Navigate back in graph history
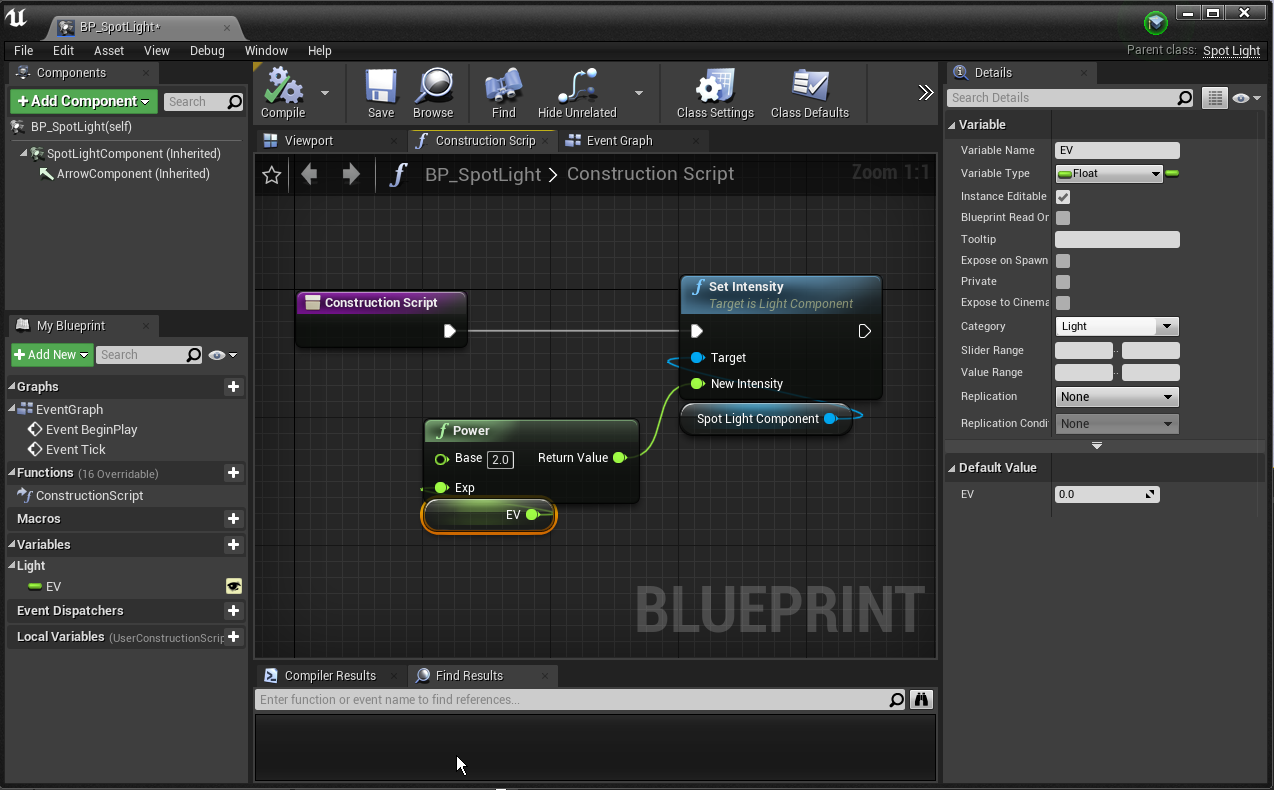The width and height of the screenshot is (1274, 790). (x=309, y=175)
